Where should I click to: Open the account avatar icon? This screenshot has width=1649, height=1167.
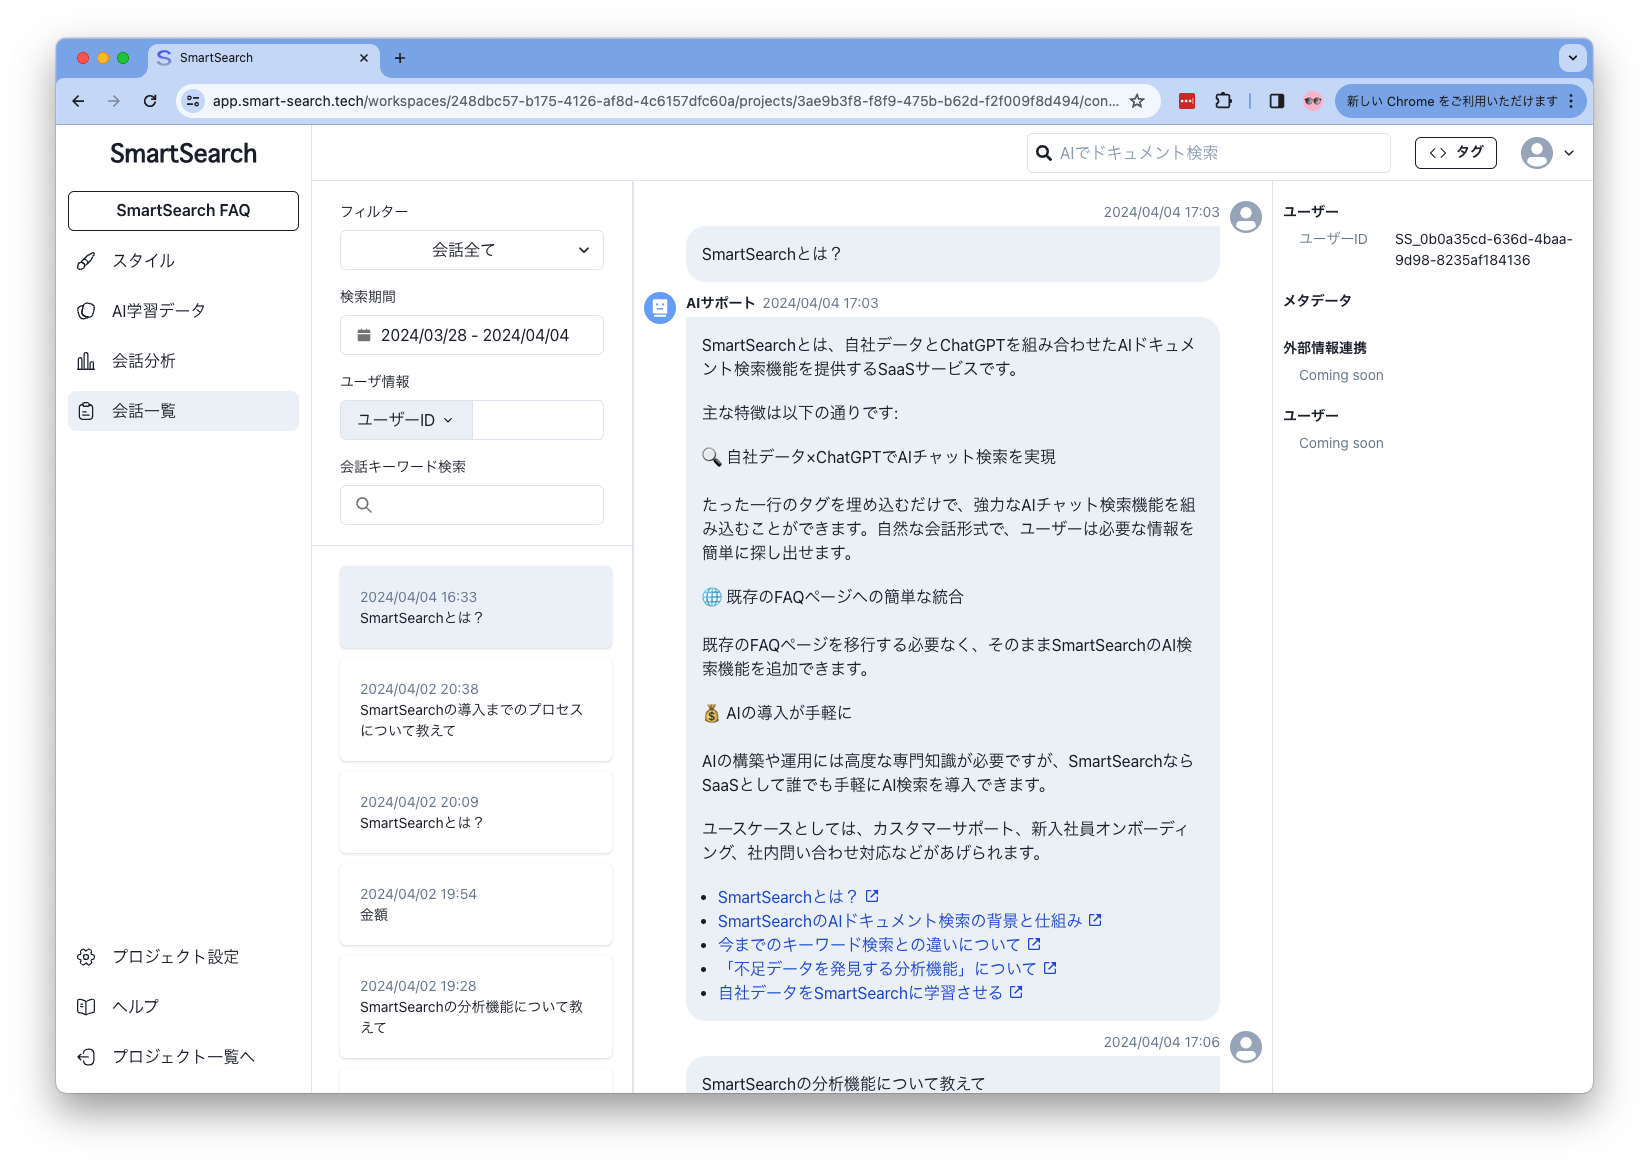(1537, 153)
